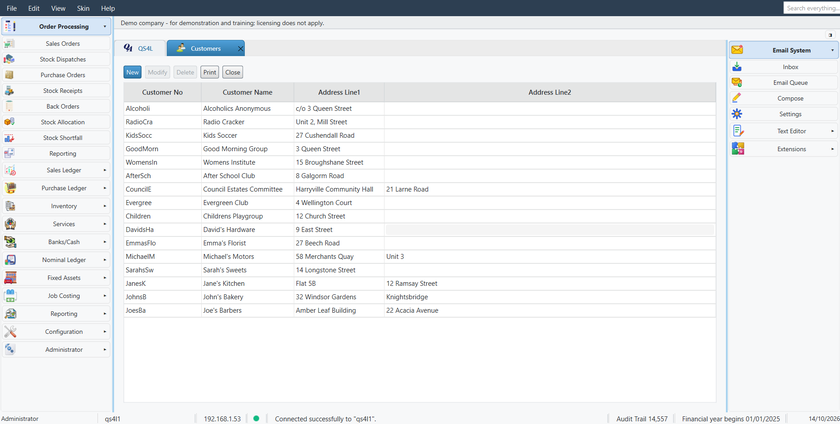Select the Kids Soccer customer name
Screen dimensions: 840x424
[x=220, y=136]
